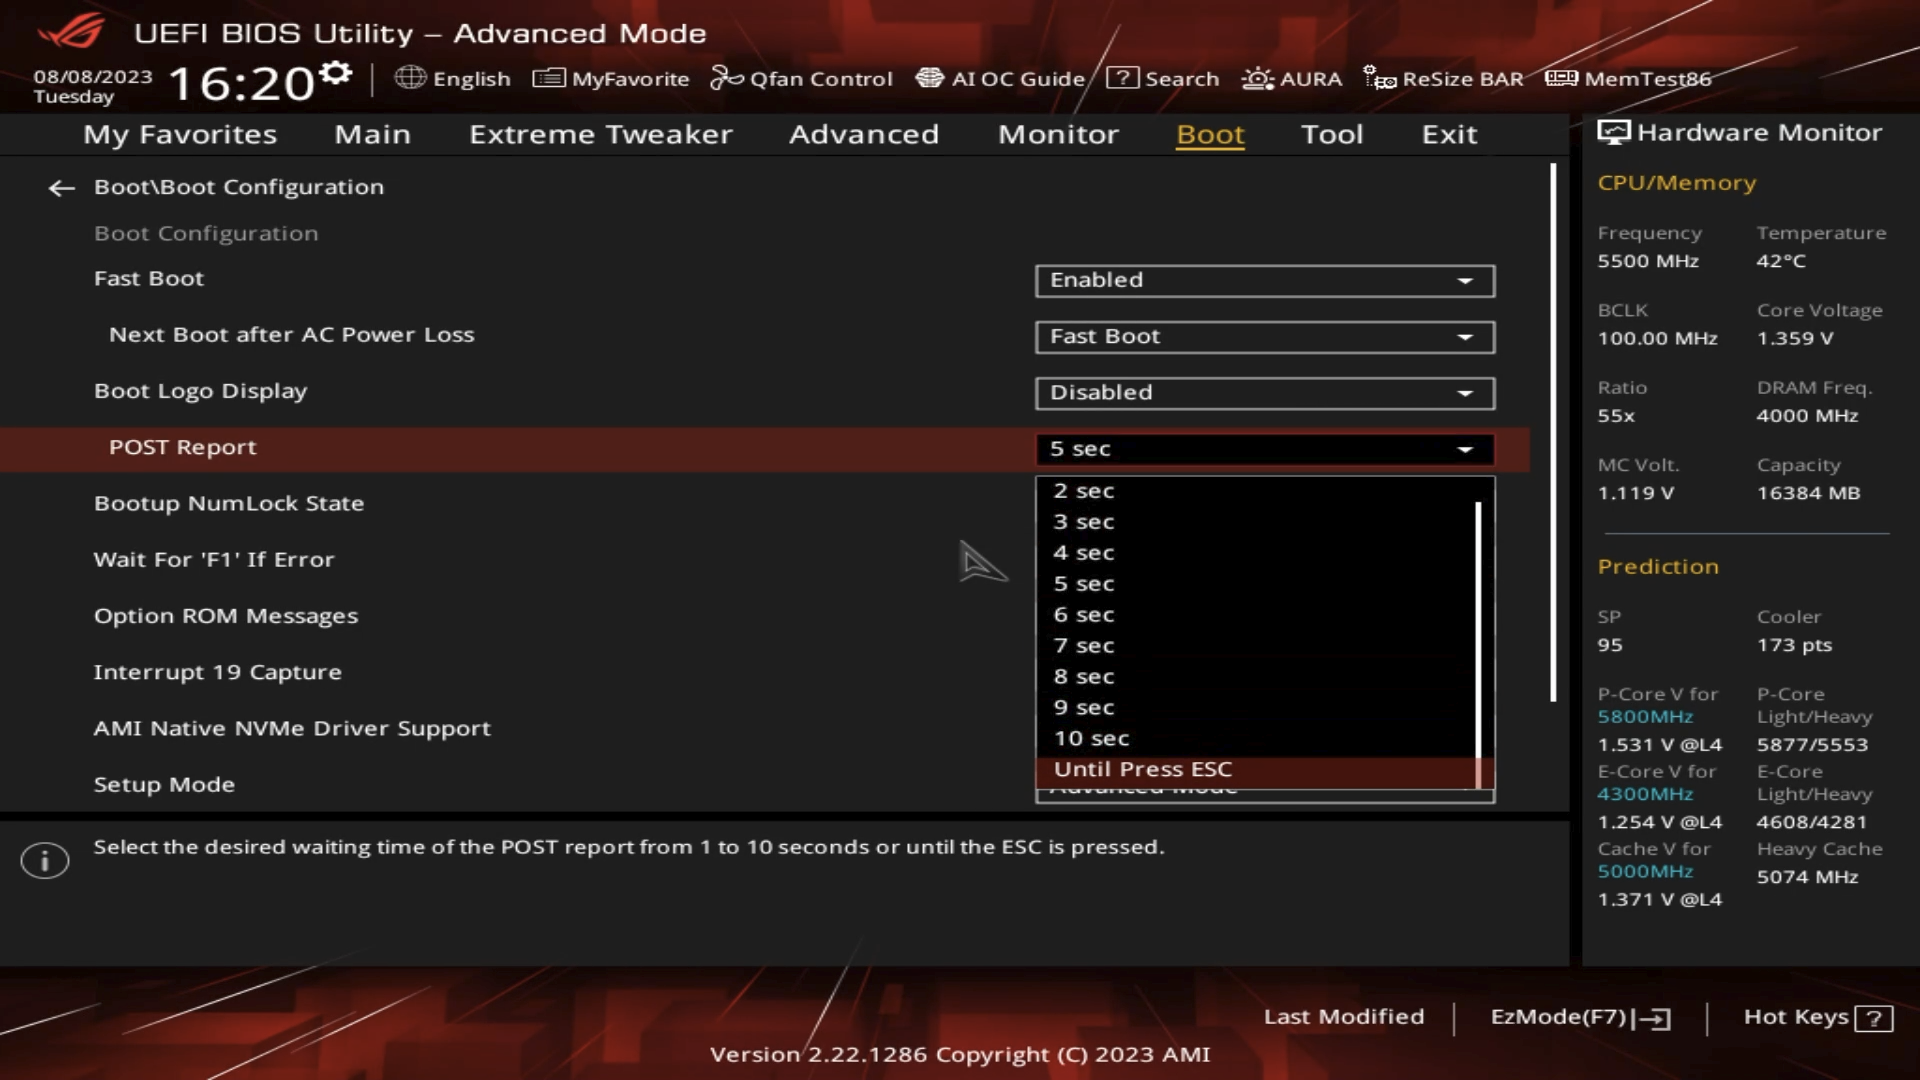Launch MemTest86 memory icon
The width and height of the screenshot is (1920, 1080).
click(1561, 78)
